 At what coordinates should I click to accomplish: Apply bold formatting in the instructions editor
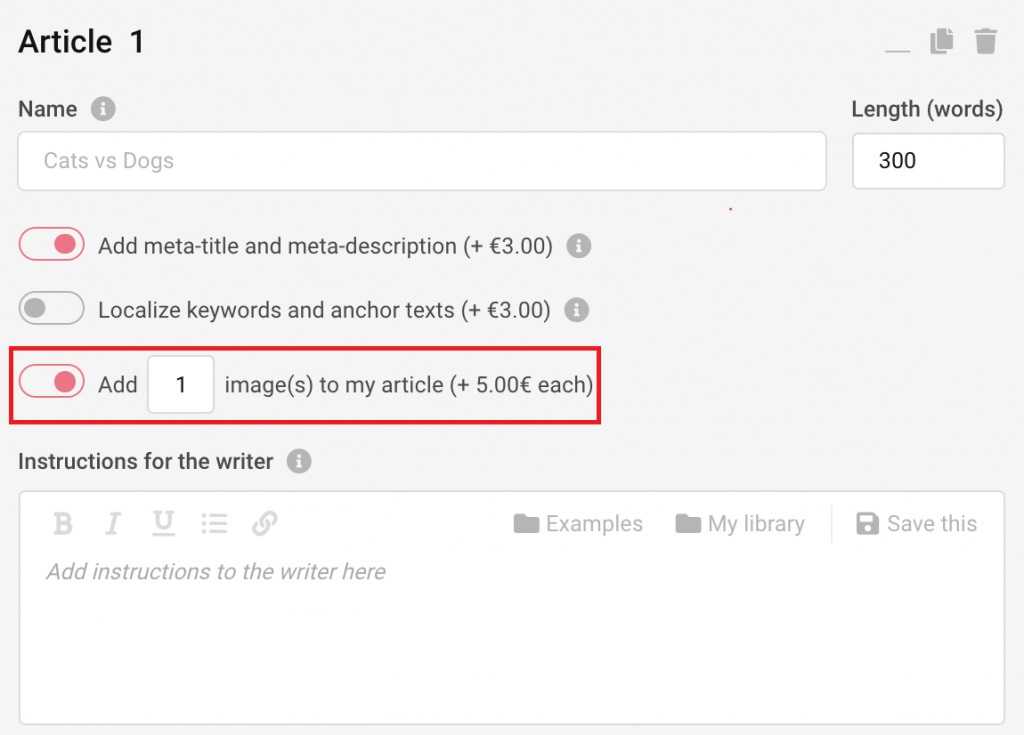[63, 523]
